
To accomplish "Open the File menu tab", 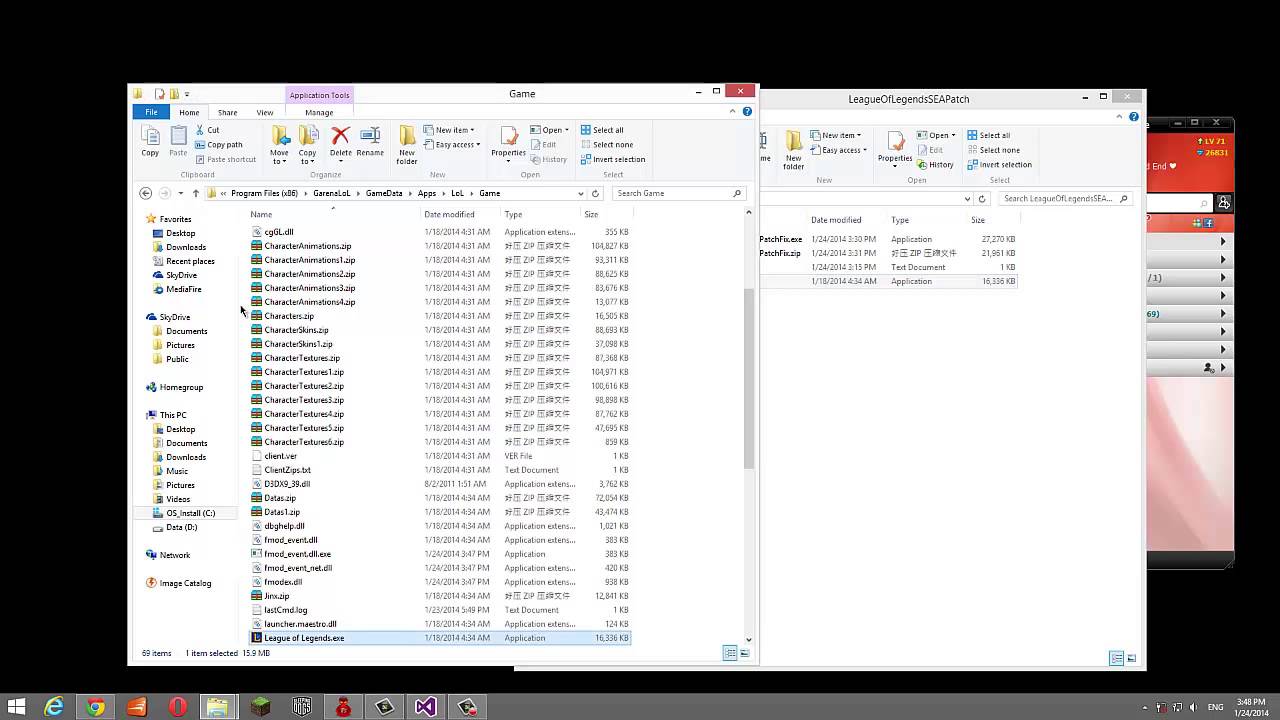I will 151,112.
